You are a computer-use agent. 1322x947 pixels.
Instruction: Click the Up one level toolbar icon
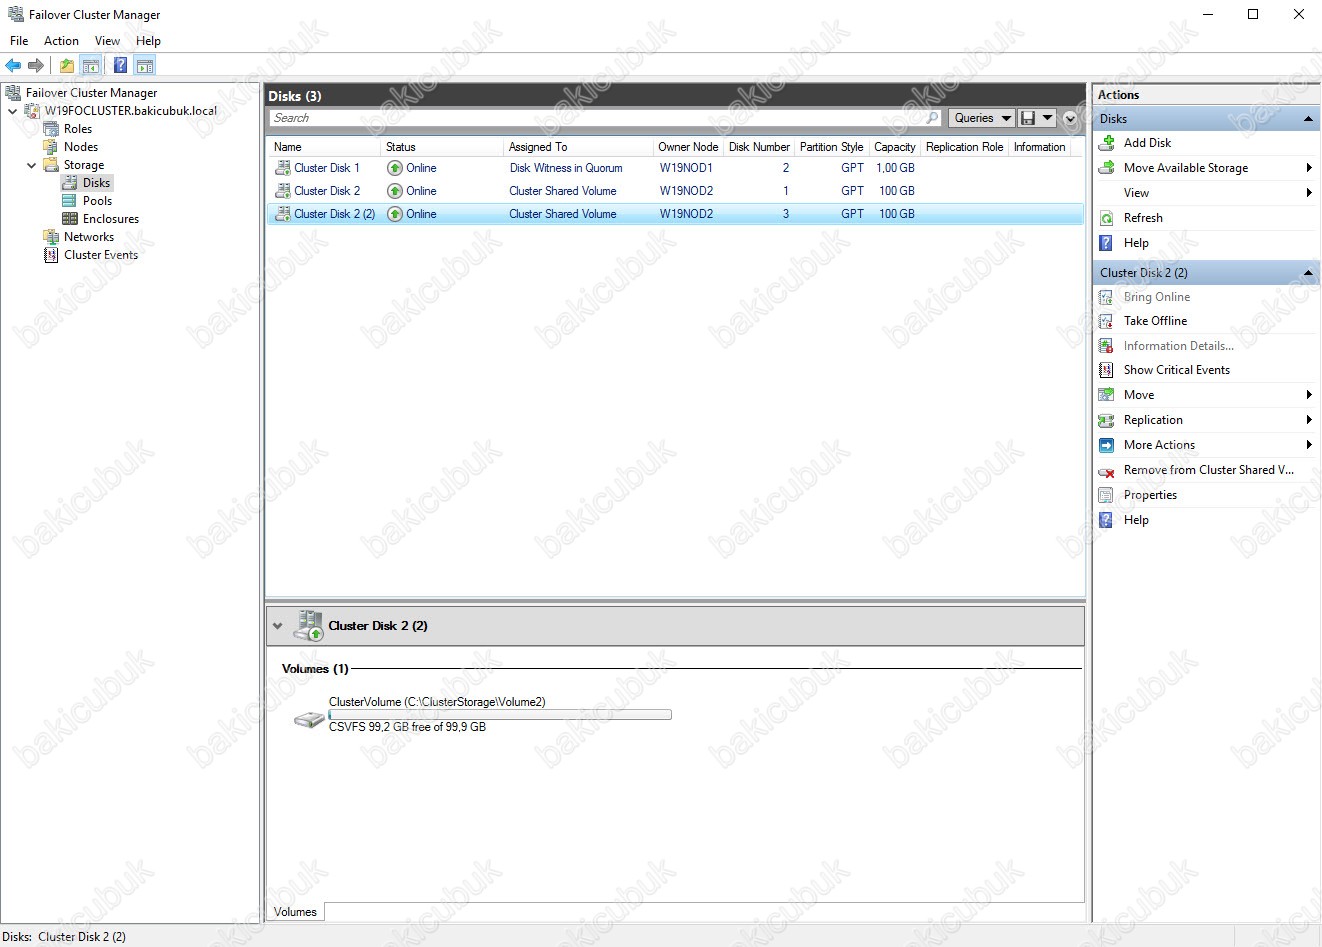66,66
